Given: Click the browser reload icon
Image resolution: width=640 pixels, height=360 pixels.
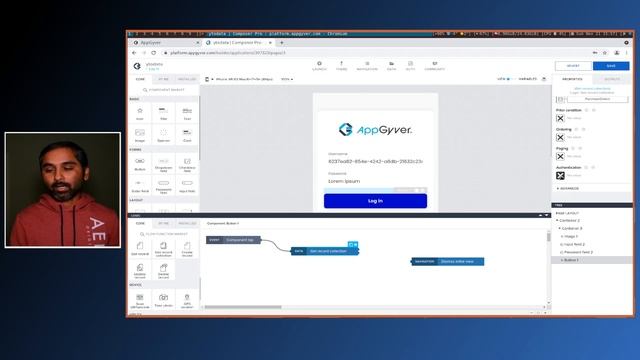Looking at the screenshot, I should pyautogui.click(x=153, y=53).
